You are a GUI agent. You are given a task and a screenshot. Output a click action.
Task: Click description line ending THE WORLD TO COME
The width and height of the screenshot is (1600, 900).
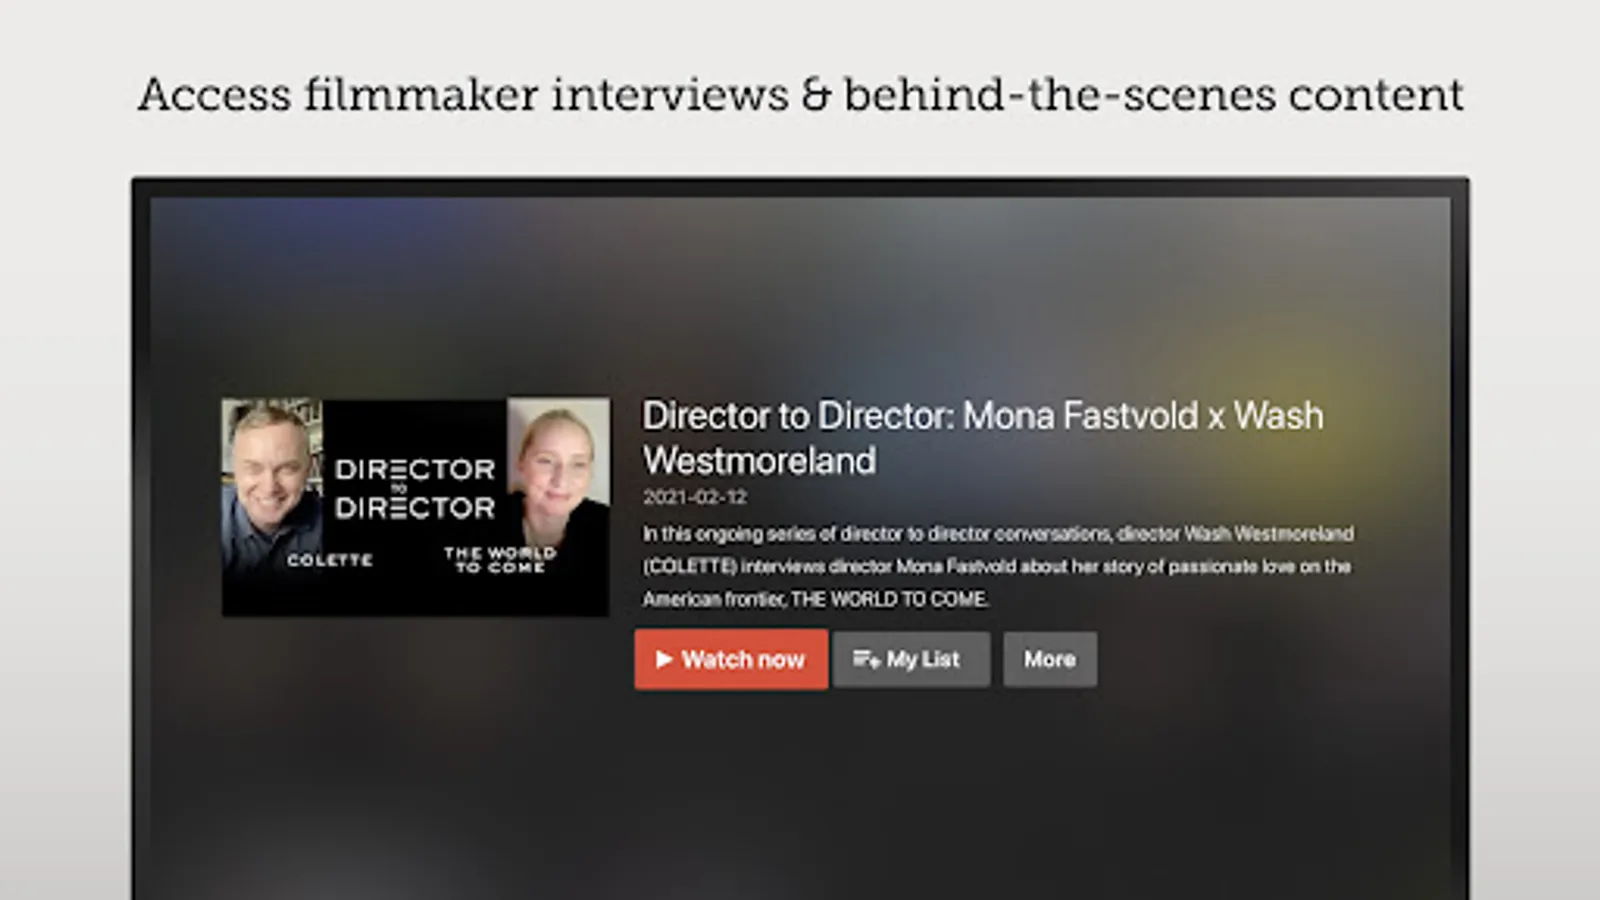[x=816, y=599]
